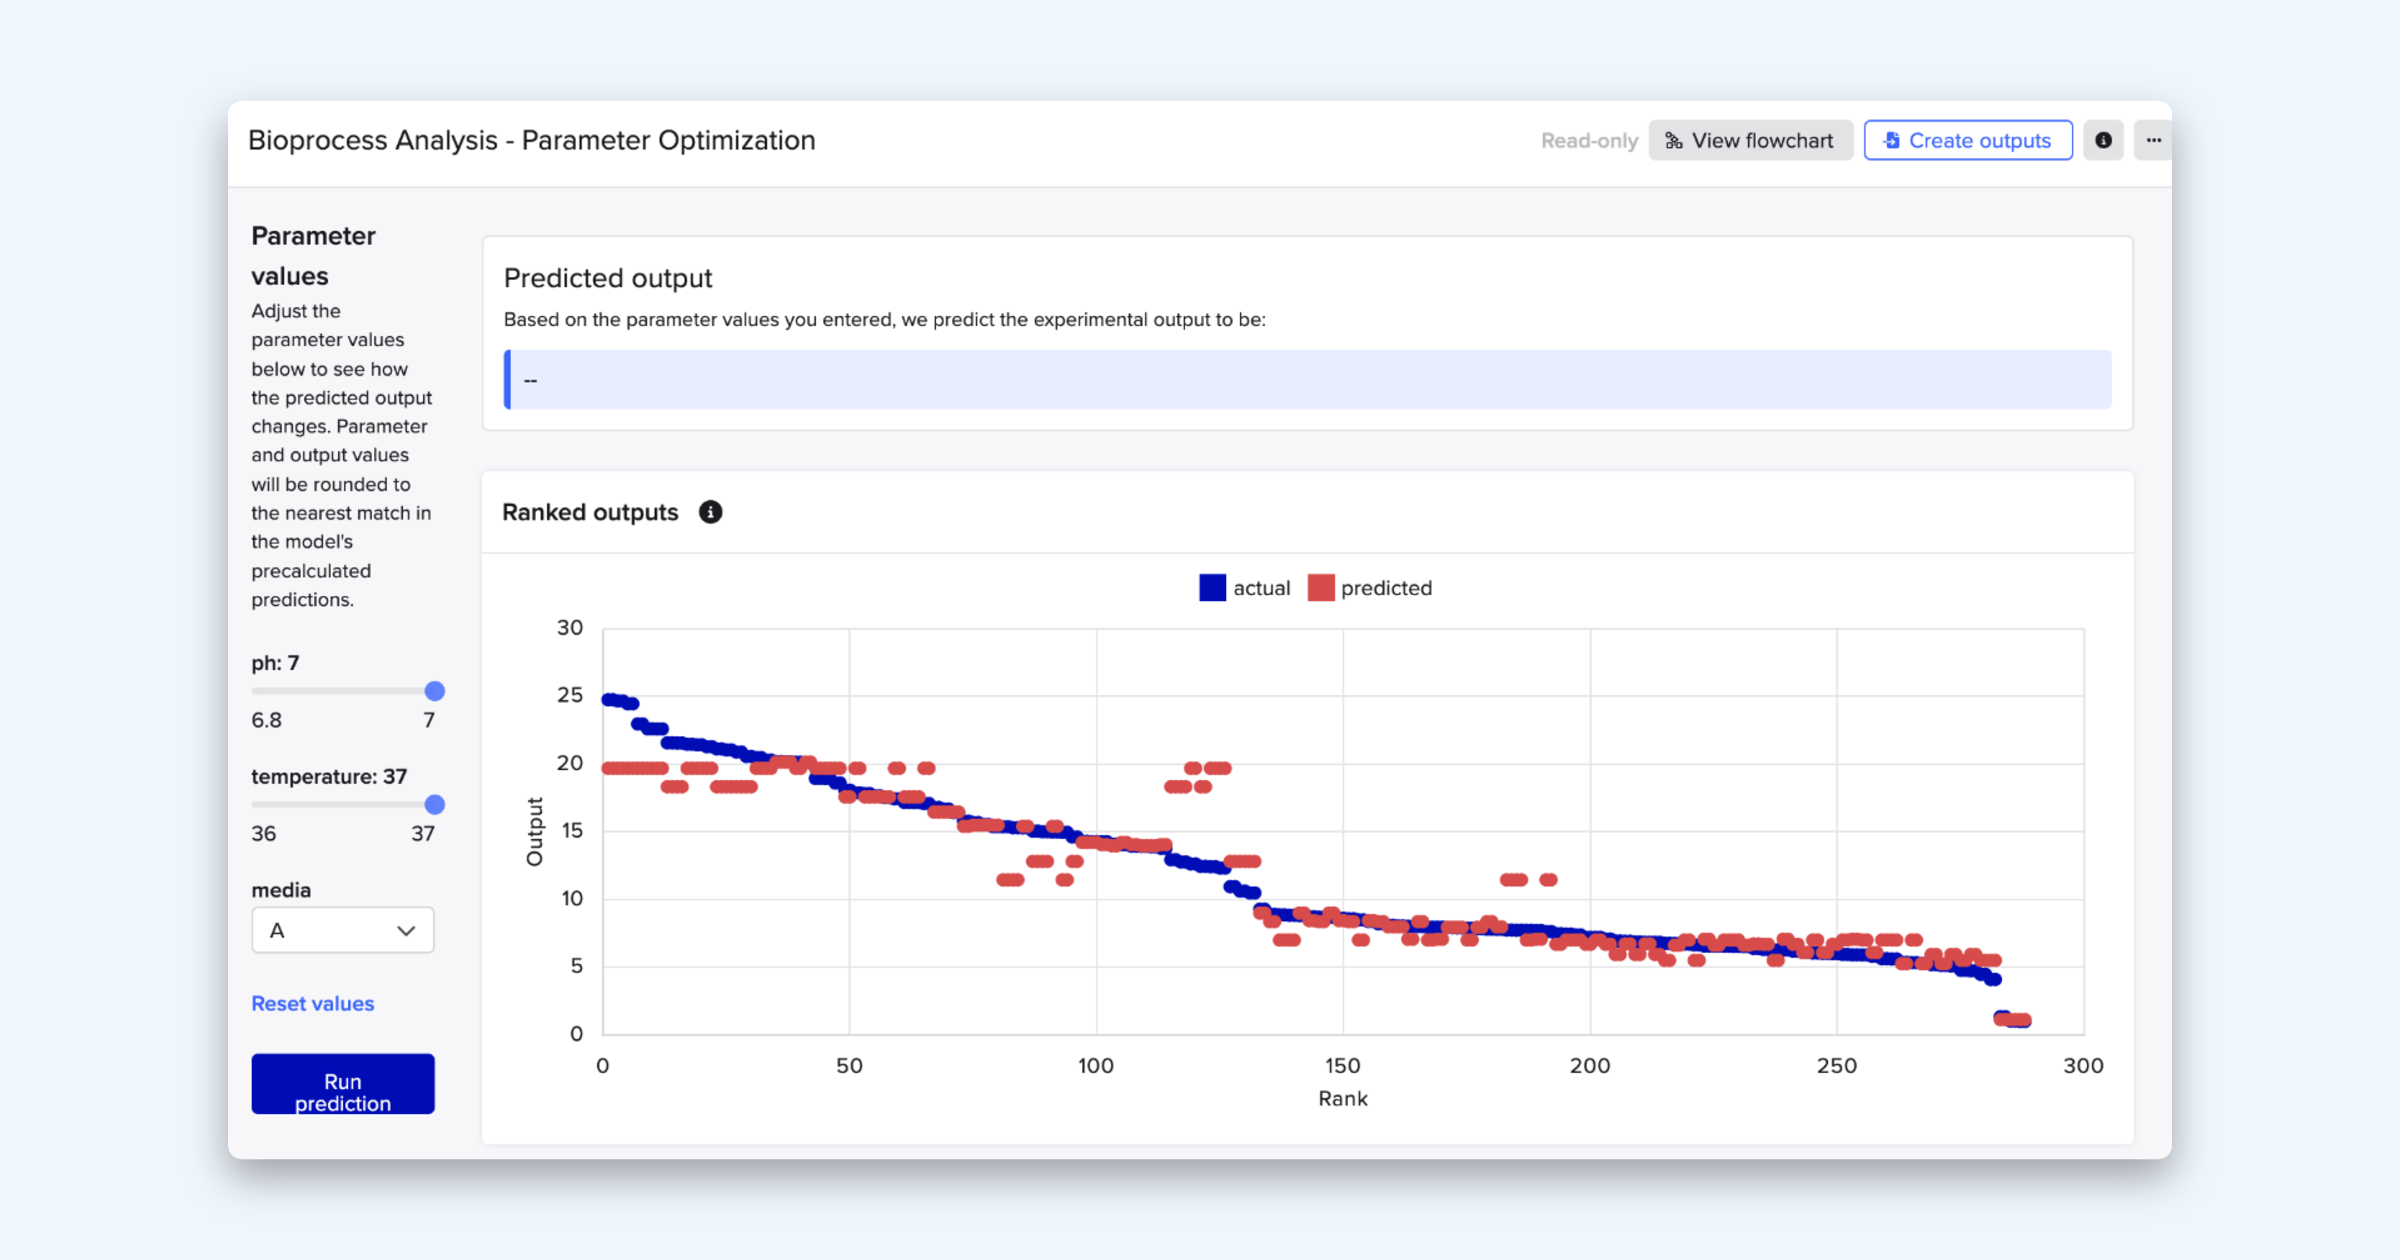Click the x-axis tick label 50

[x=849, y=1066]
